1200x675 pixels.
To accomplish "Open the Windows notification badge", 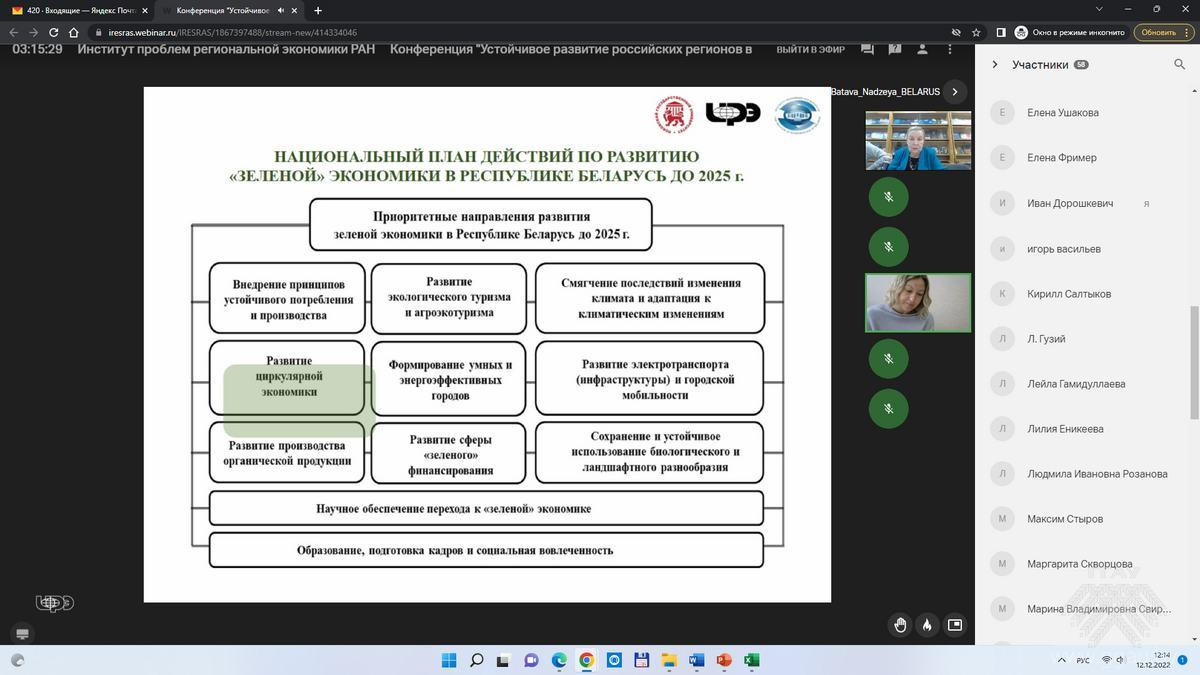I will pyautogui.click(x=1183, y=660).
